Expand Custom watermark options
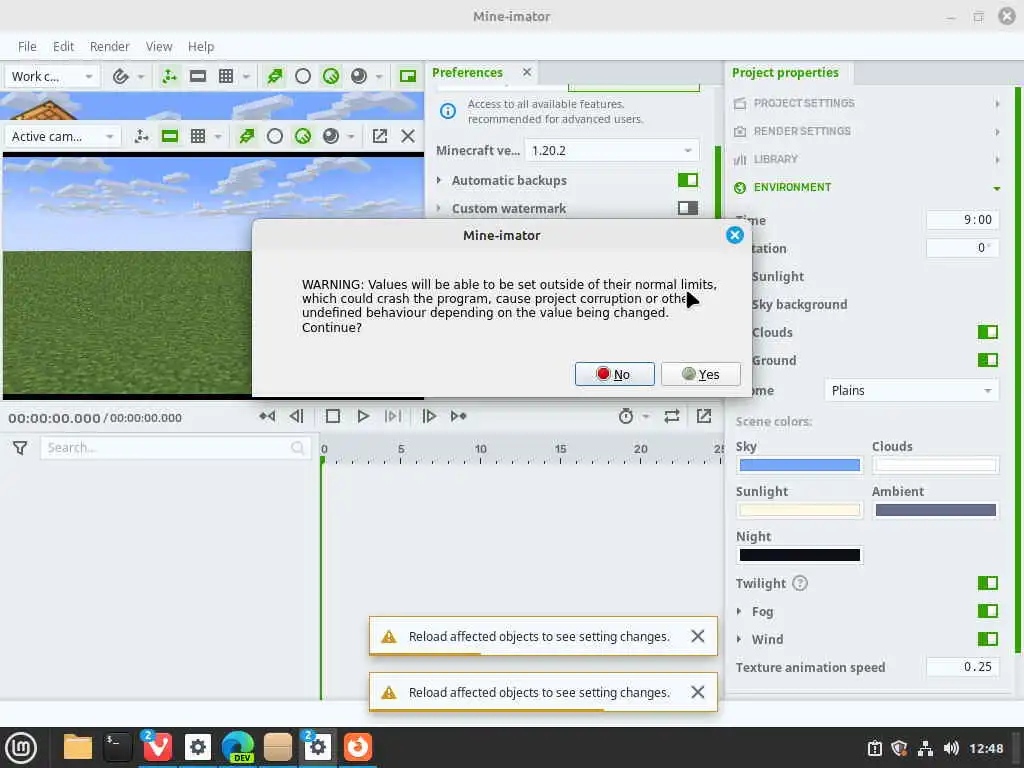The height and width of the screenshot is (768, 1024). [x=439, y=208]
